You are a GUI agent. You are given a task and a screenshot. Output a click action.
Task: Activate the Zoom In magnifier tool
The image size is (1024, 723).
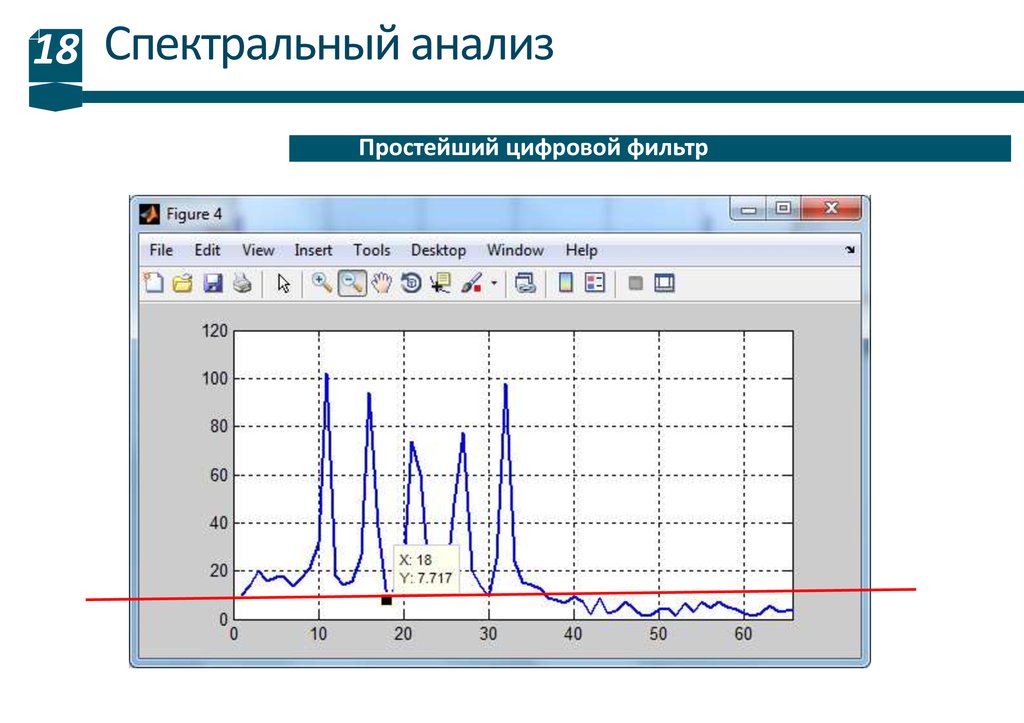pos(322,283)
